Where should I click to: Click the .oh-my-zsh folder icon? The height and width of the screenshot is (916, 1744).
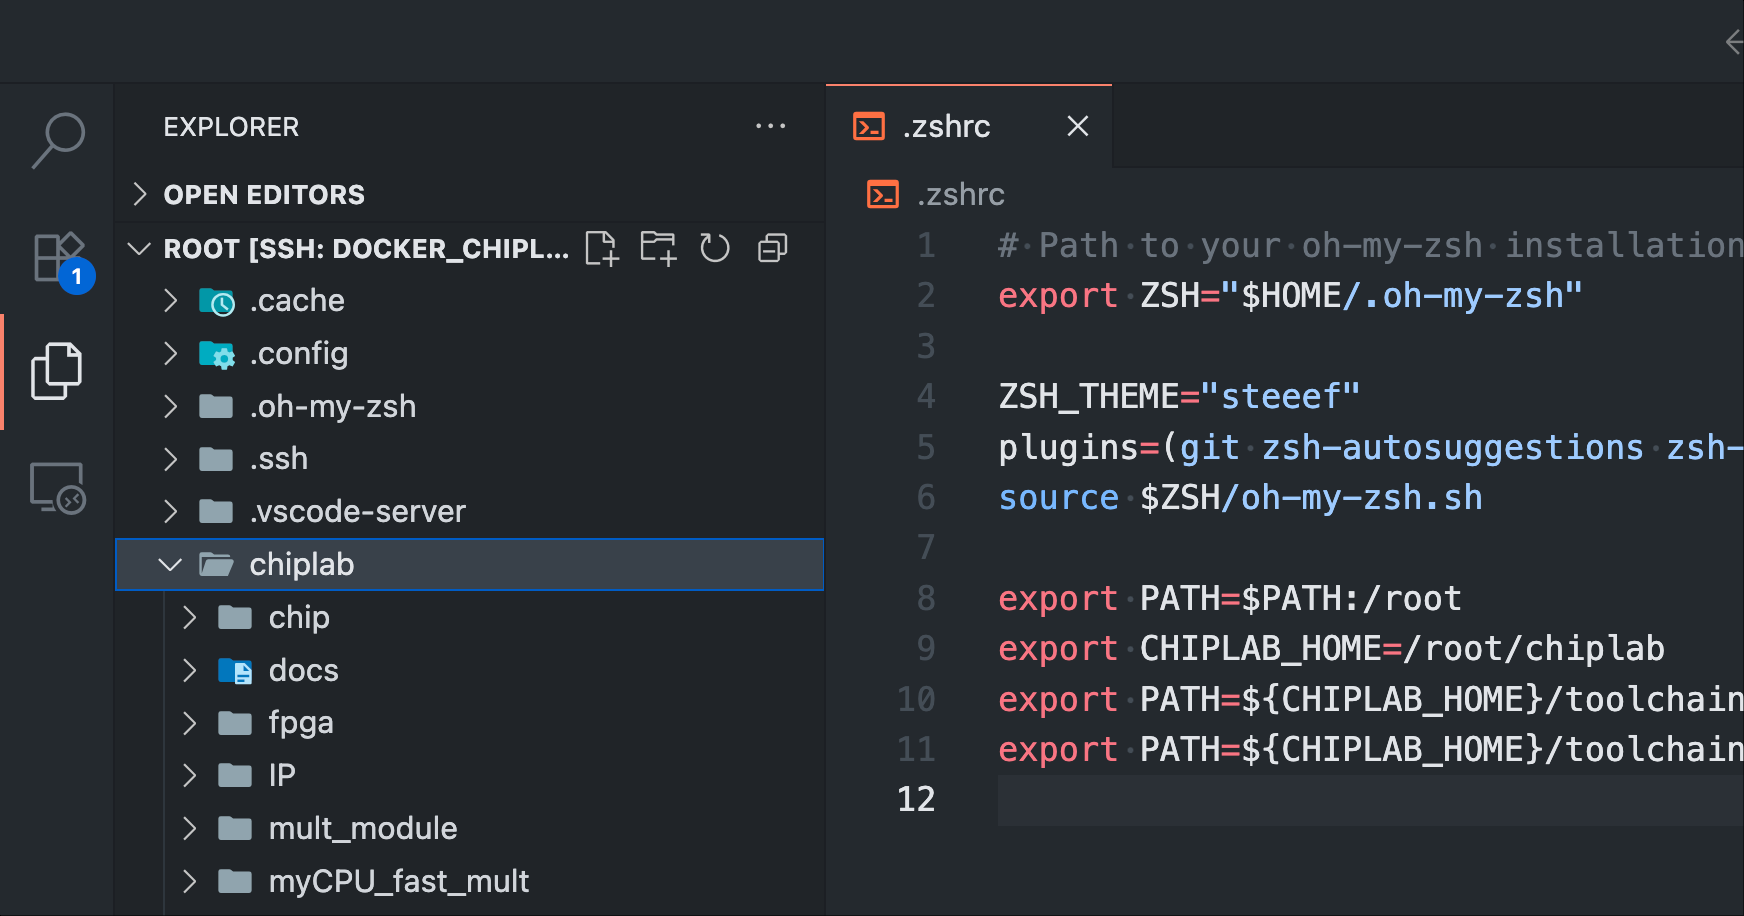[216, 406]
